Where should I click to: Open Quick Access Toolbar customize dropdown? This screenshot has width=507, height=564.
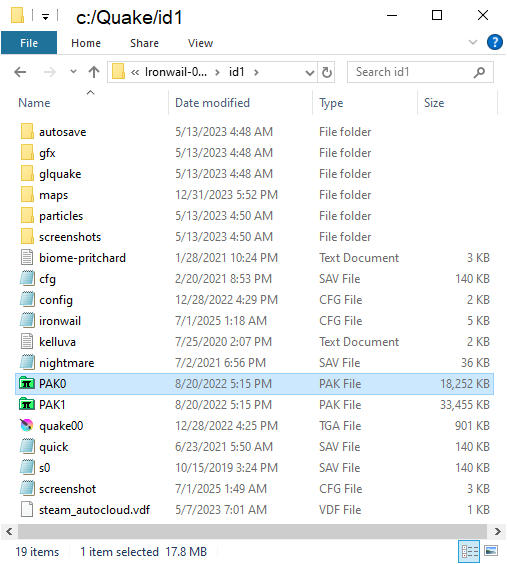pos(45,17)
